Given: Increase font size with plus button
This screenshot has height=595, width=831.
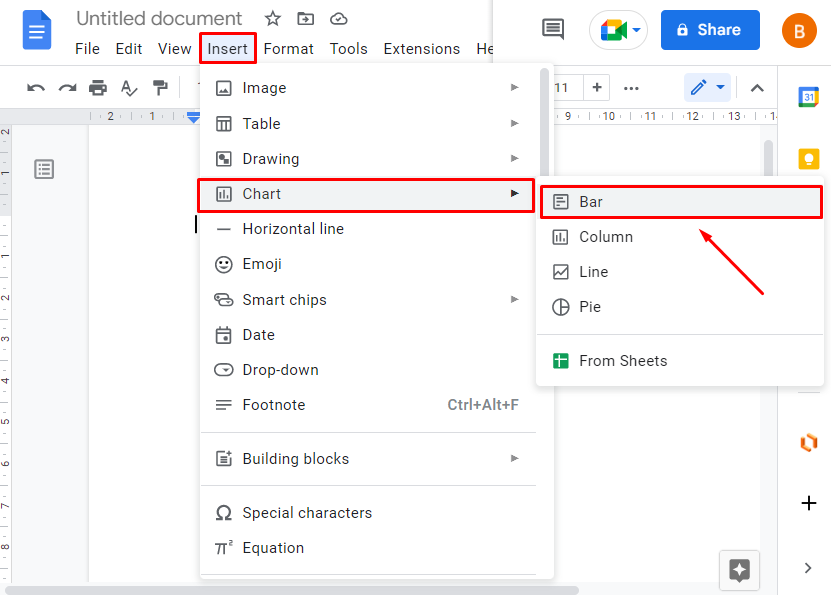Looking at the screenshot, I should coord(597,87).
